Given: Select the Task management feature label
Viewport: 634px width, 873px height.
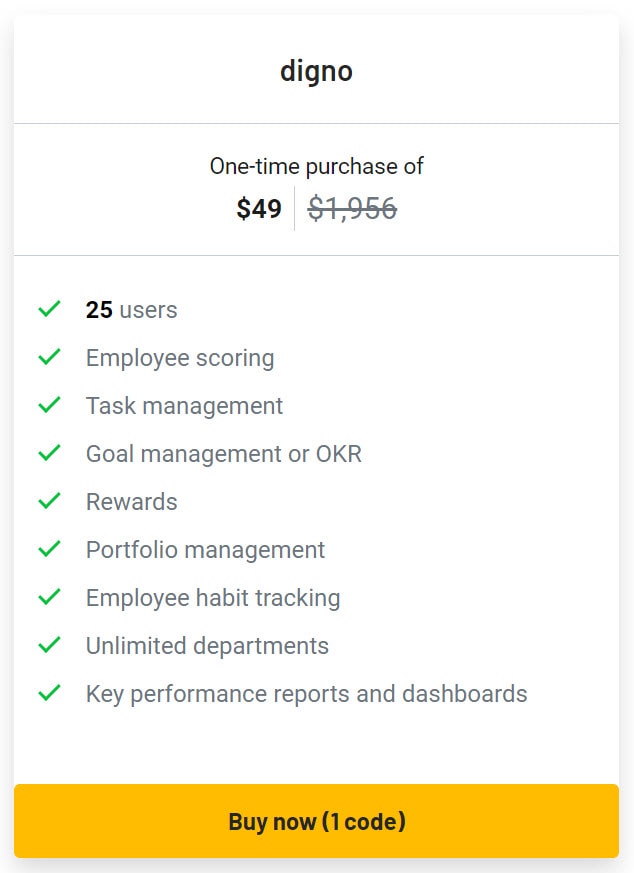Looking at the screenshot, I should point(184,405).
